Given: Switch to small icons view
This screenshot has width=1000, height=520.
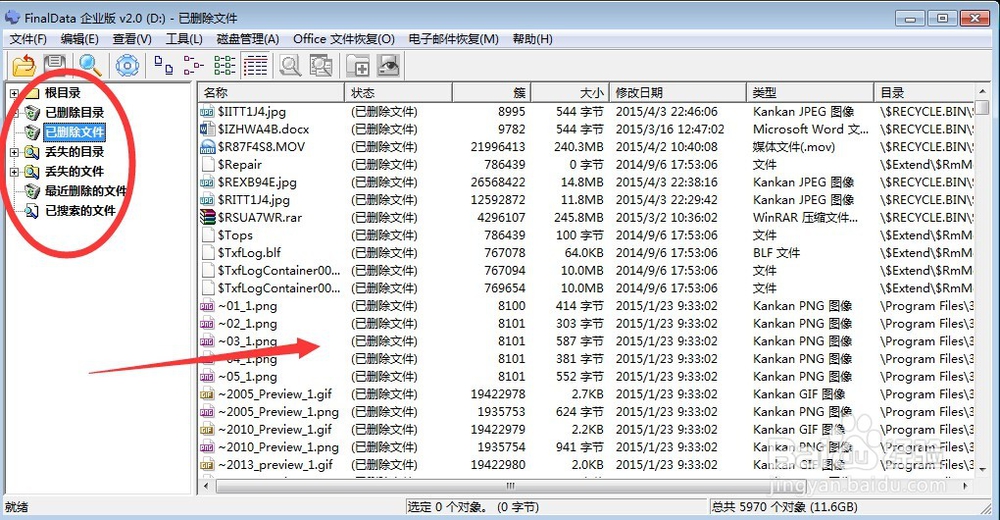Looking at the screenshot, I should click(x=193, y=65).
